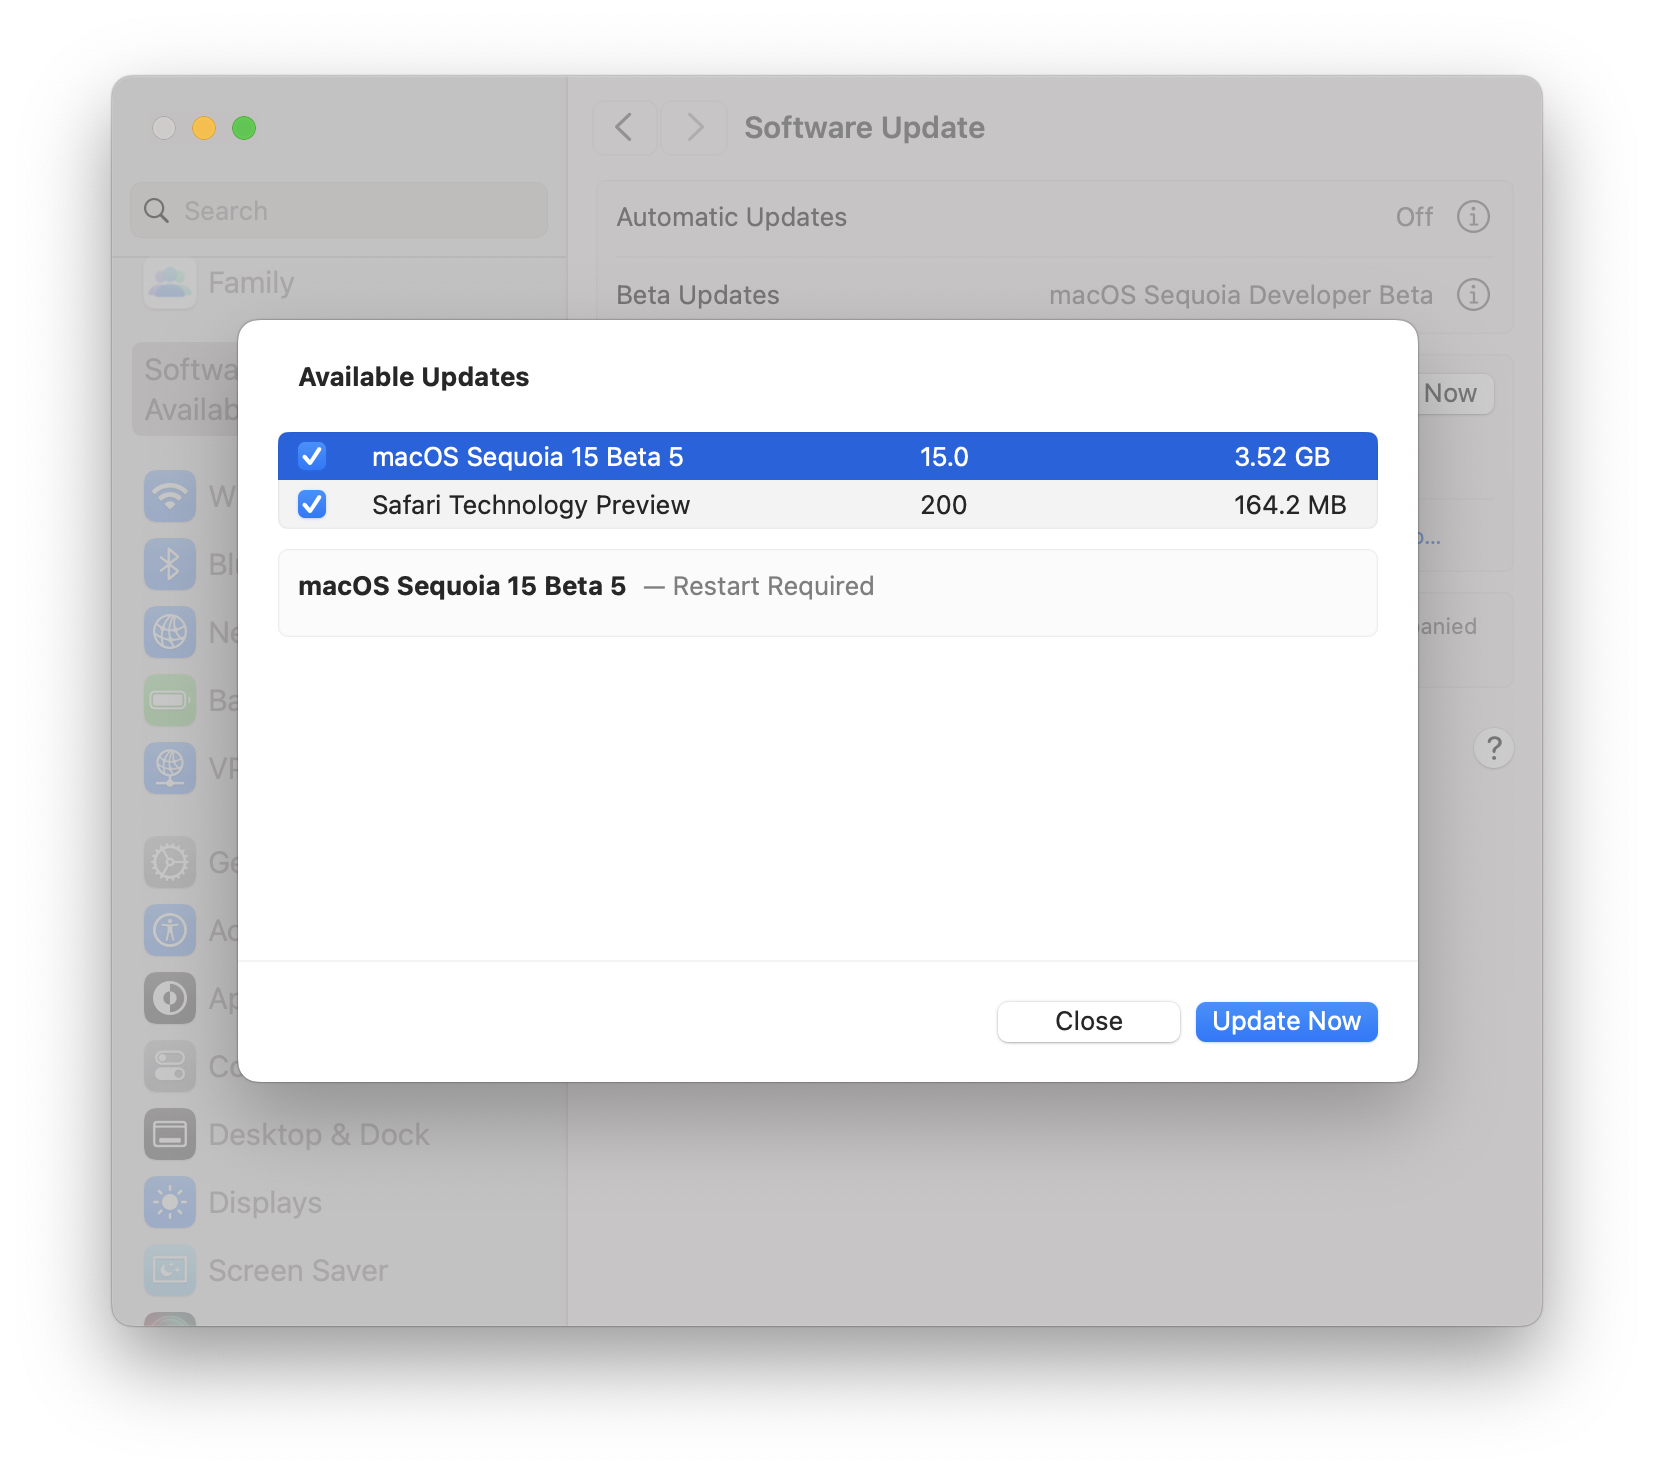Select the Displays sidebar icon
The image size is (1654, 1474).
pyautogui.click(x=170, y=1202)
